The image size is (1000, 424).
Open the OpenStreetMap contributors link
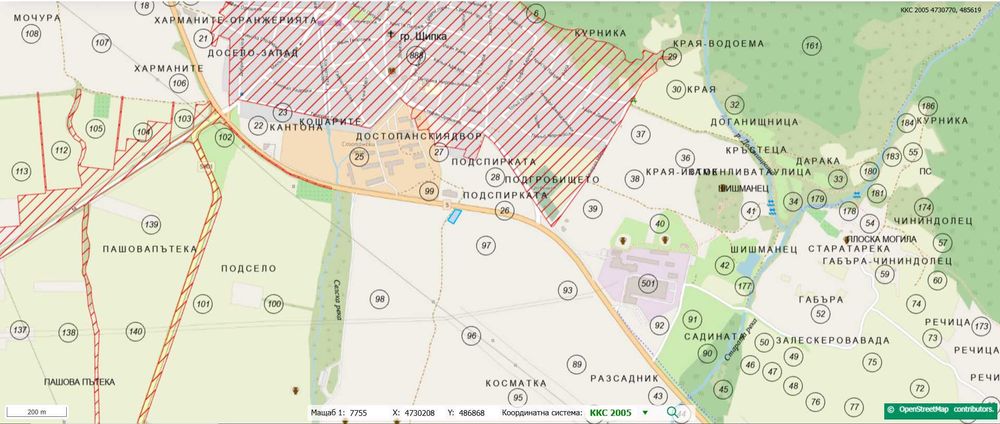pyautogui.click(x=940, y=409)
